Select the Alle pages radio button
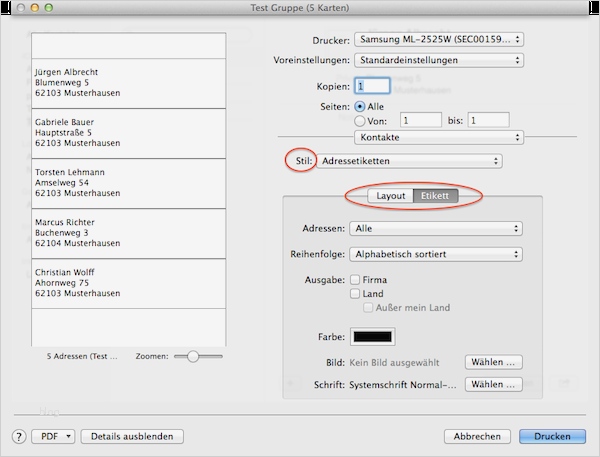The image size is (600, 457). coord(360,106)
